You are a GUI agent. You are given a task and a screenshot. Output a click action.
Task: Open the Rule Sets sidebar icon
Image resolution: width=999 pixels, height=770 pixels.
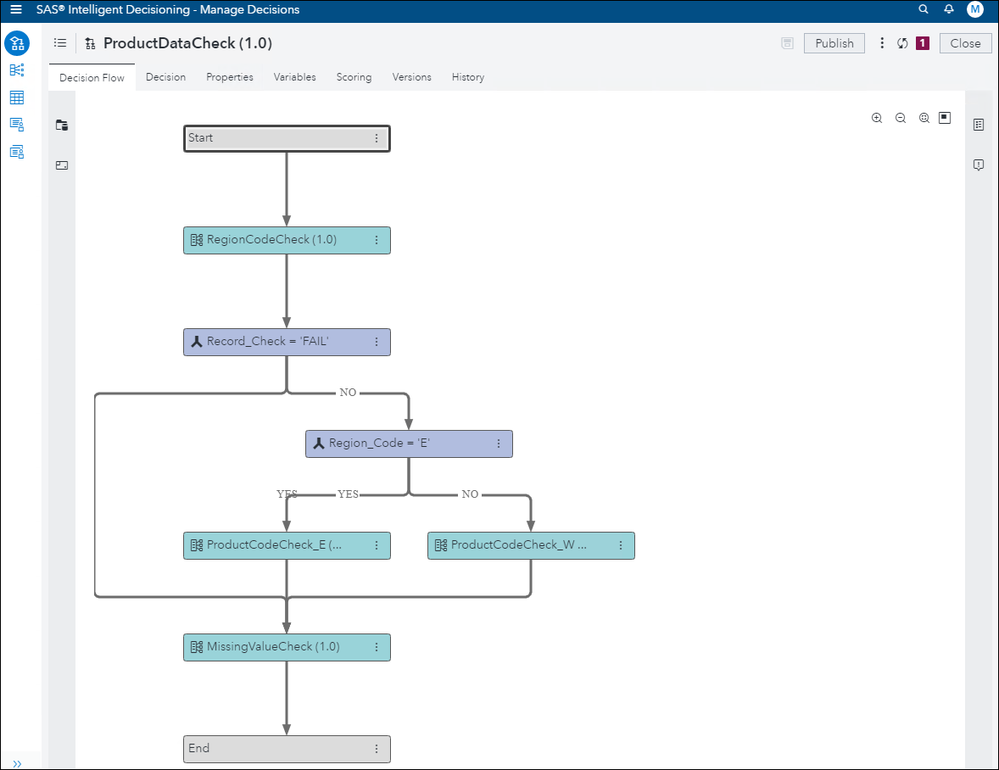[x=17, y=70]
